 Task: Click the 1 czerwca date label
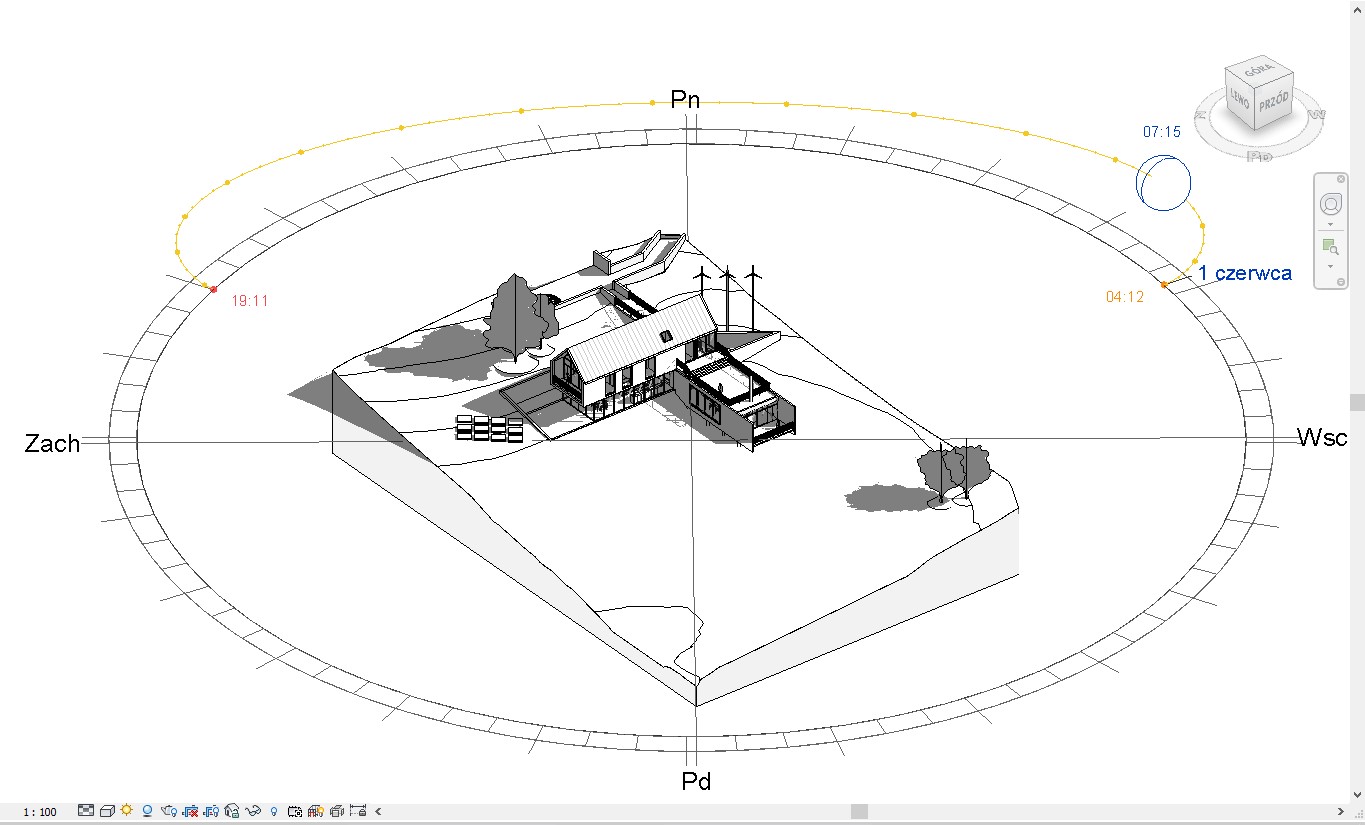coord(1245,273)
